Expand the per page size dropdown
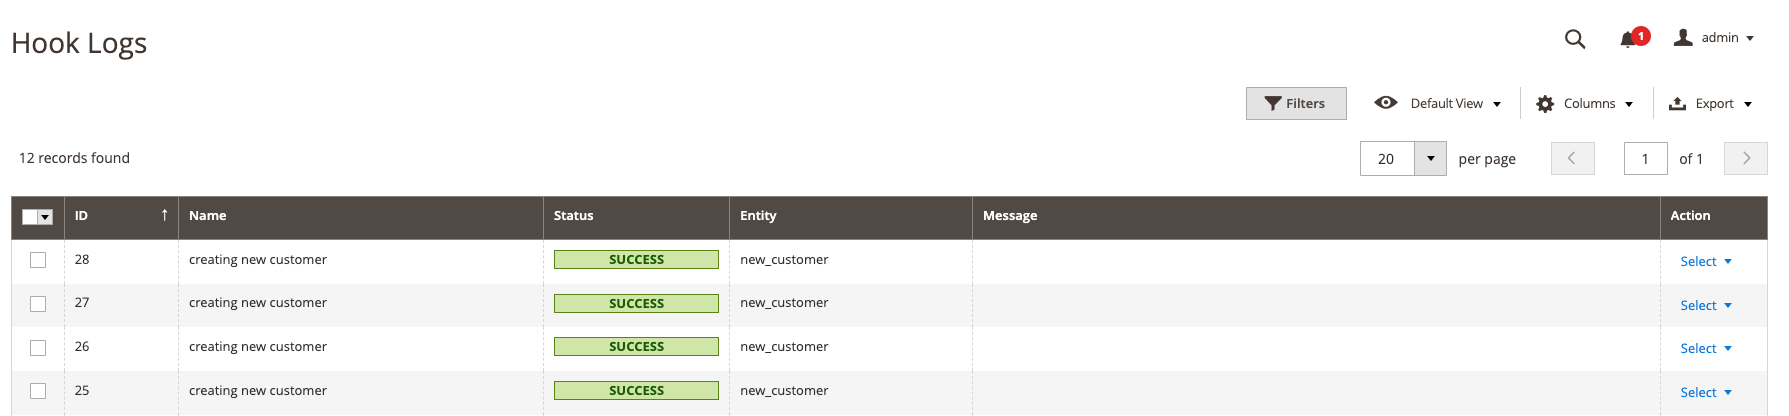 (x=1430, y=158)
